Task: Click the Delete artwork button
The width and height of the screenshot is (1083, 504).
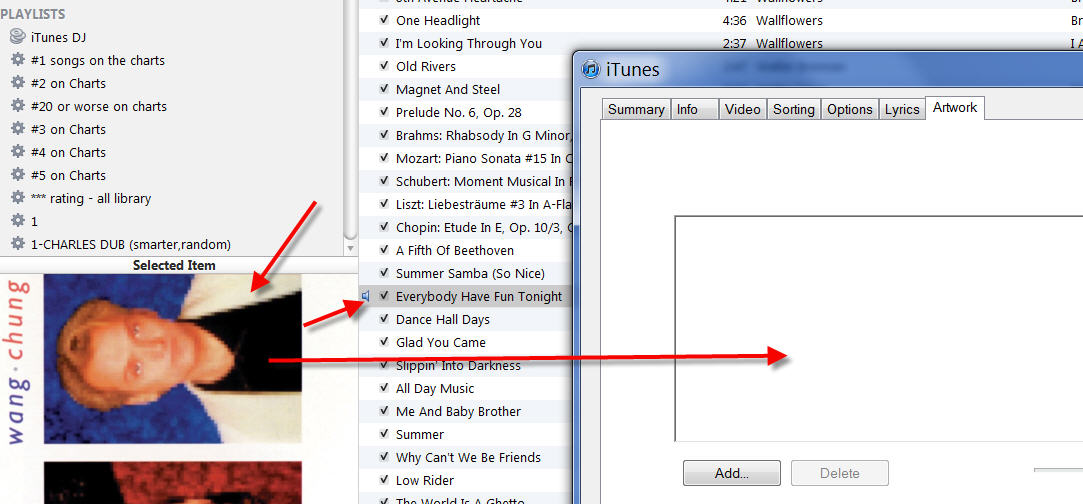Action: click(x=840, y=474)
